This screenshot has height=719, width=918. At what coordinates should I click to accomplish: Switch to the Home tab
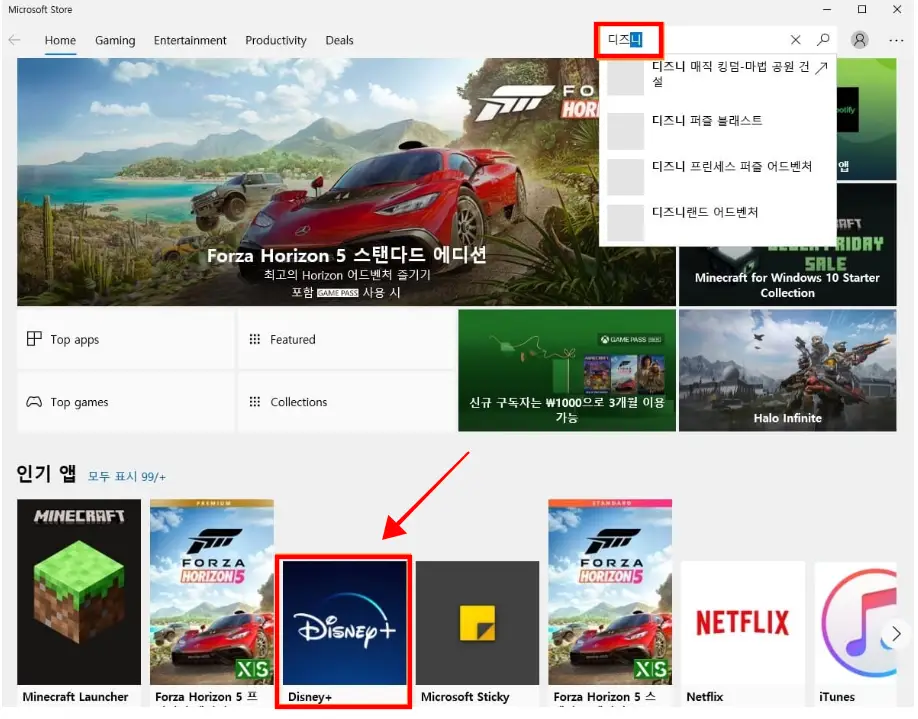60,40
